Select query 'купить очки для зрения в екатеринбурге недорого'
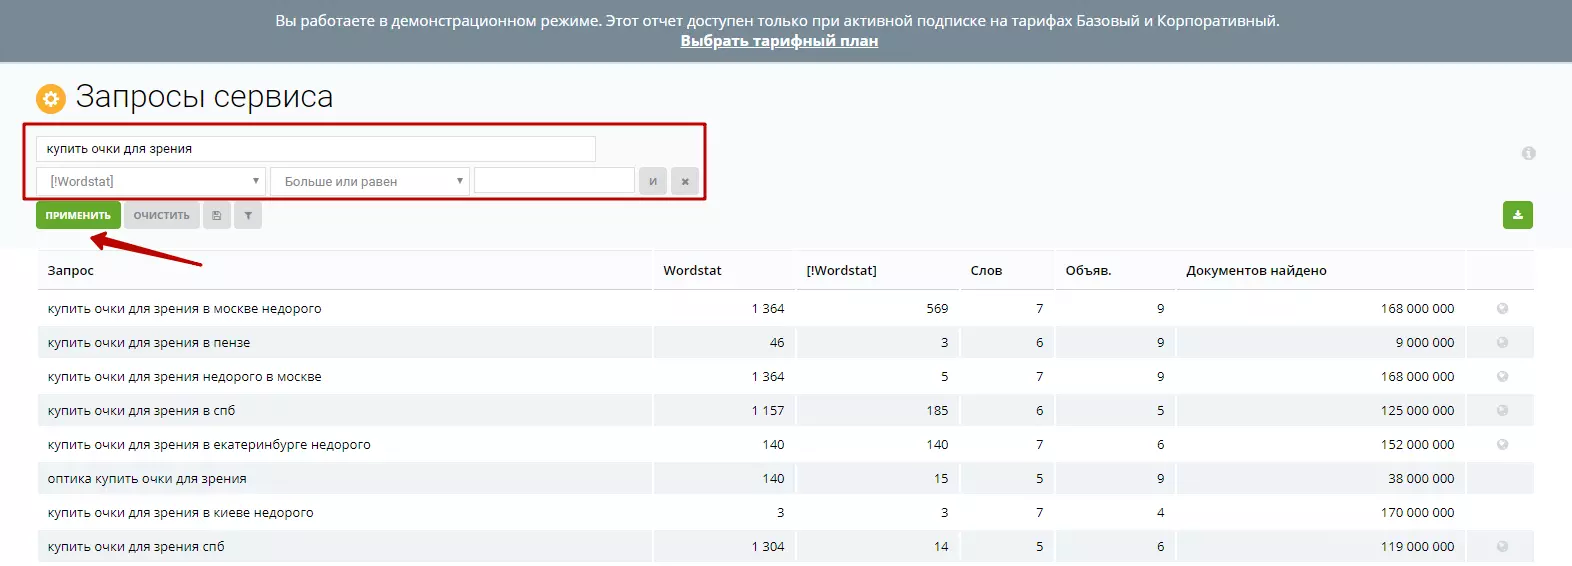Image resolution: width=1572 pixels, height=566 pixels. coord(209,445)
